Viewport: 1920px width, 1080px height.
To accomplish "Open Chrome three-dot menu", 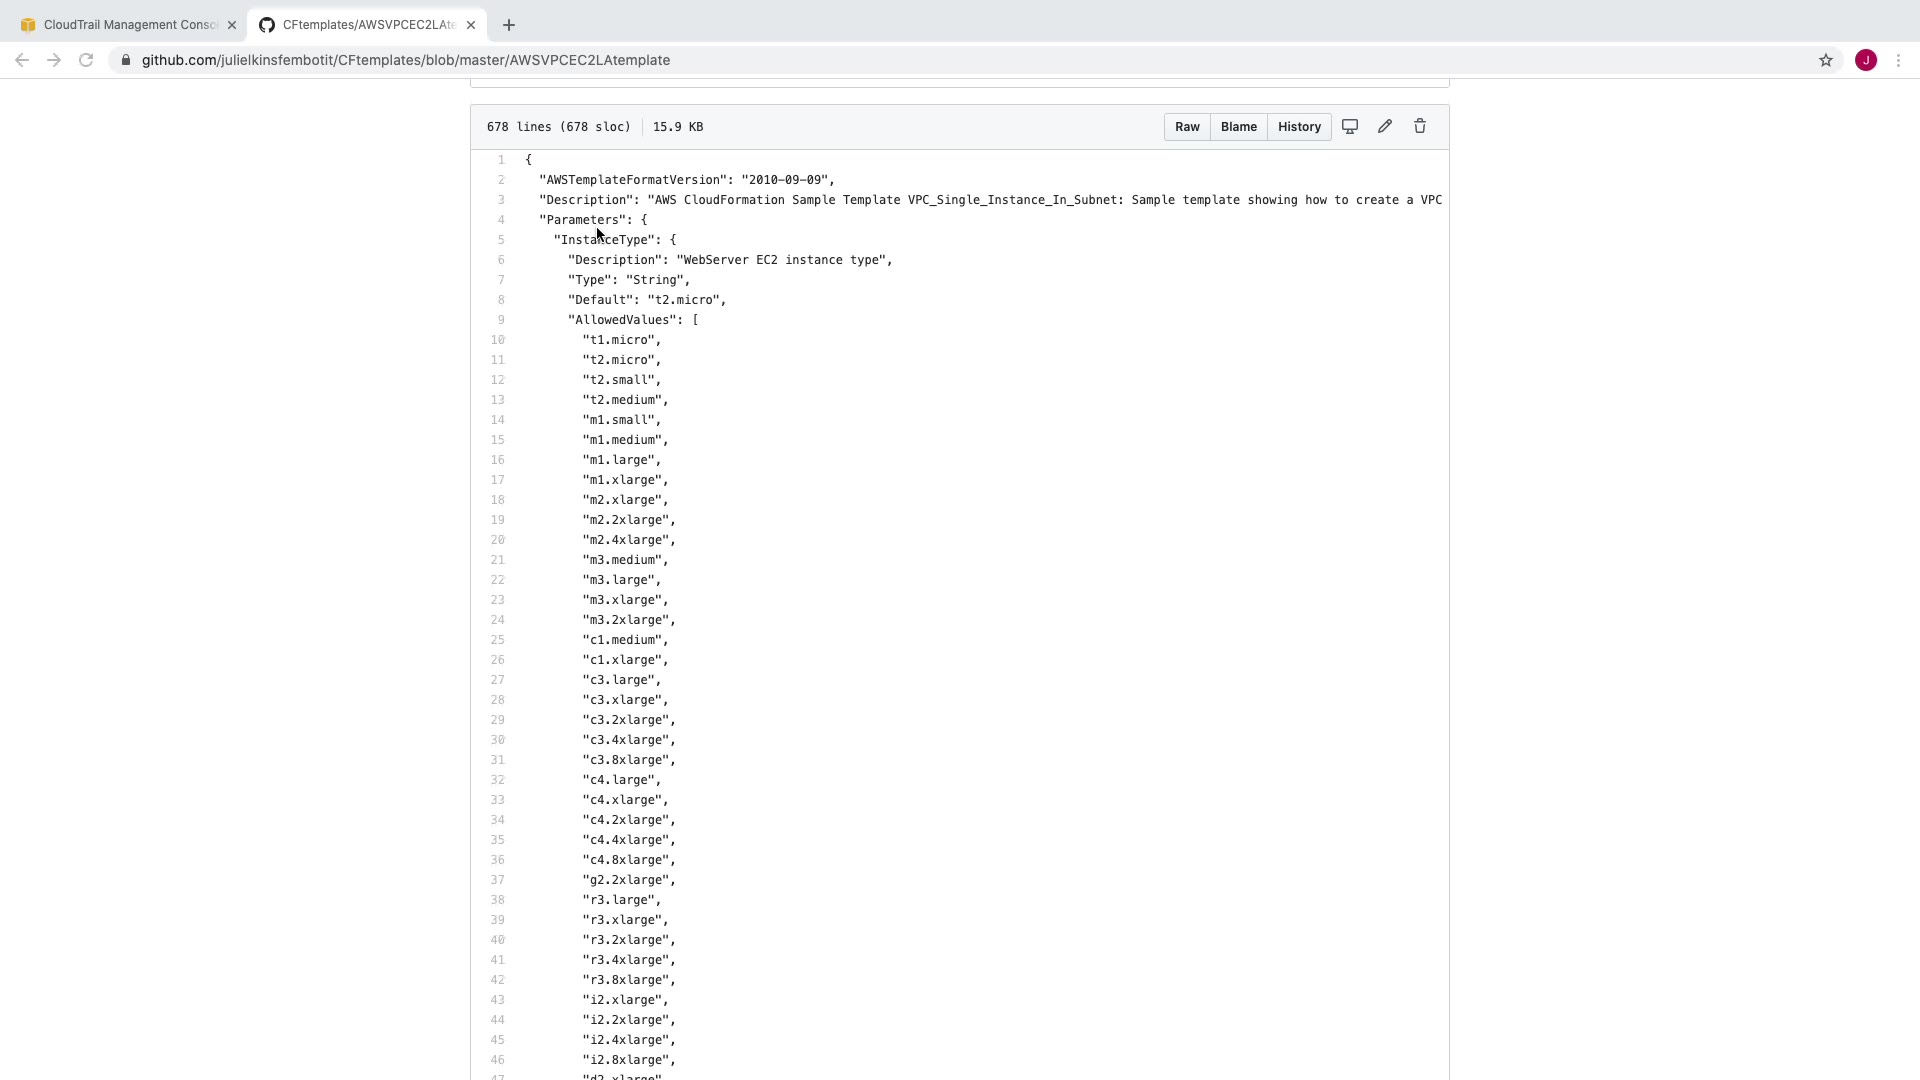I will tap(1898, 61).
